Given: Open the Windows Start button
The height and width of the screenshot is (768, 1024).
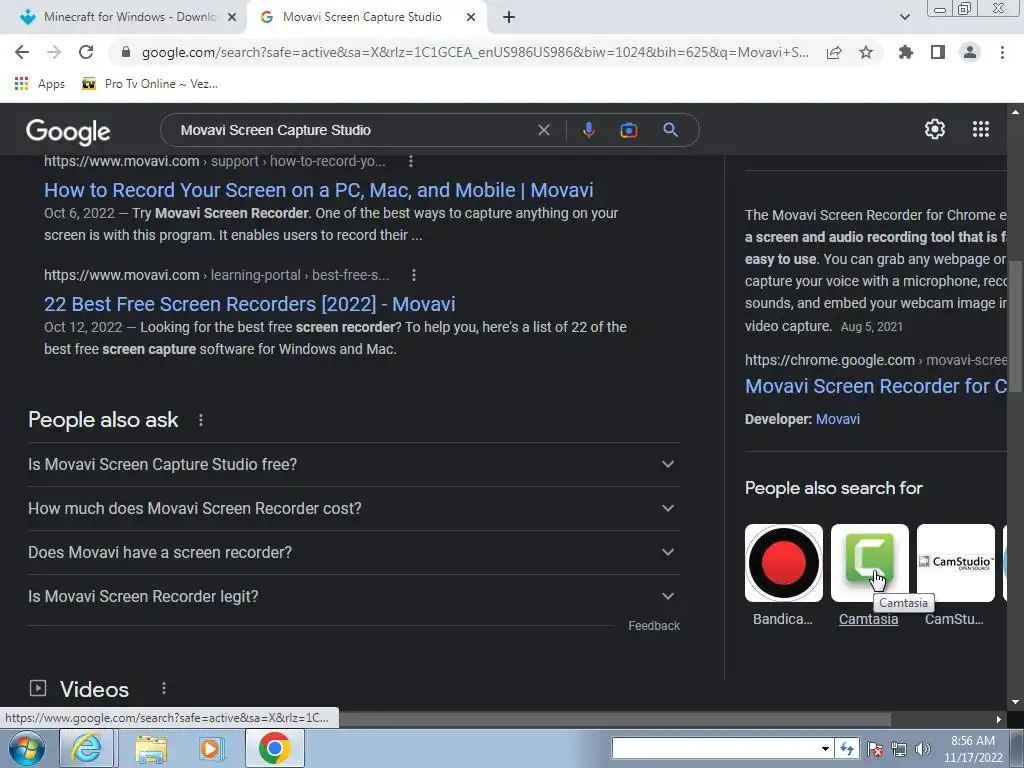Looking at the screenshot, I should pos(27,748).
